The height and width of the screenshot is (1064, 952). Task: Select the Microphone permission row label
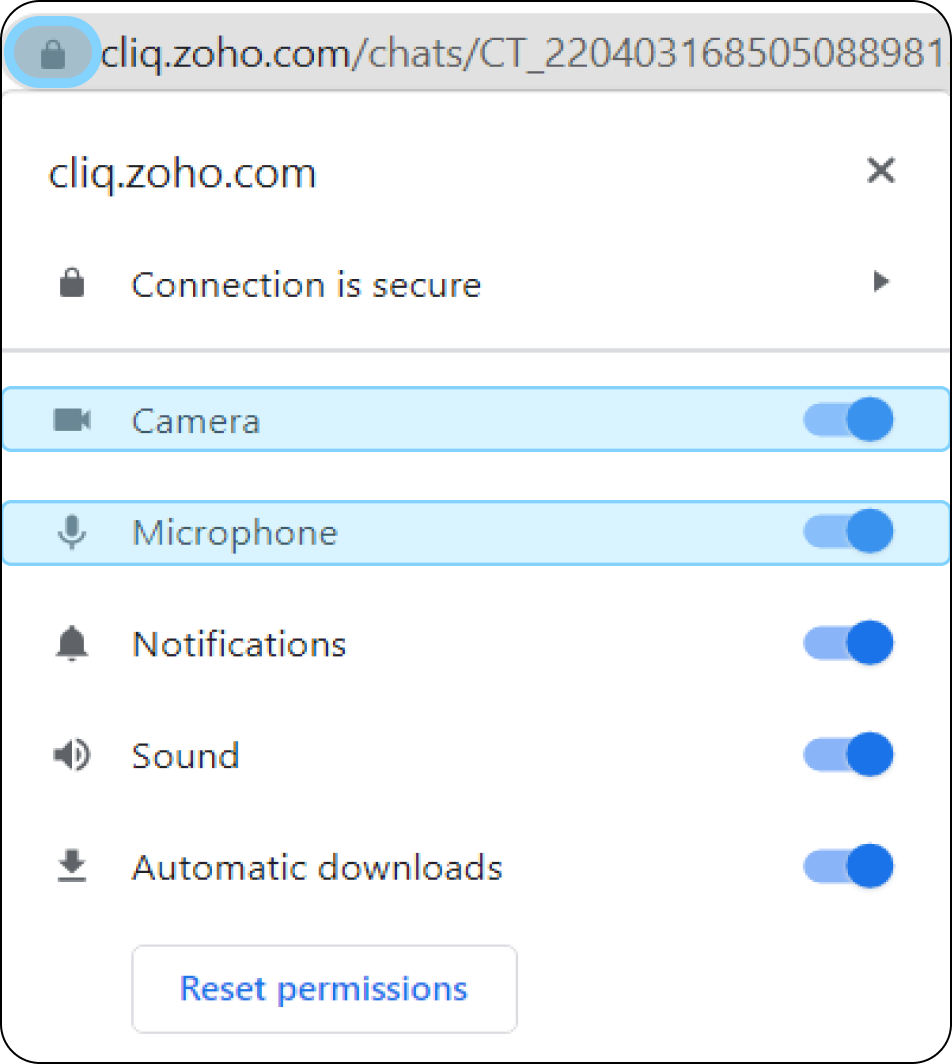[235, 533]
